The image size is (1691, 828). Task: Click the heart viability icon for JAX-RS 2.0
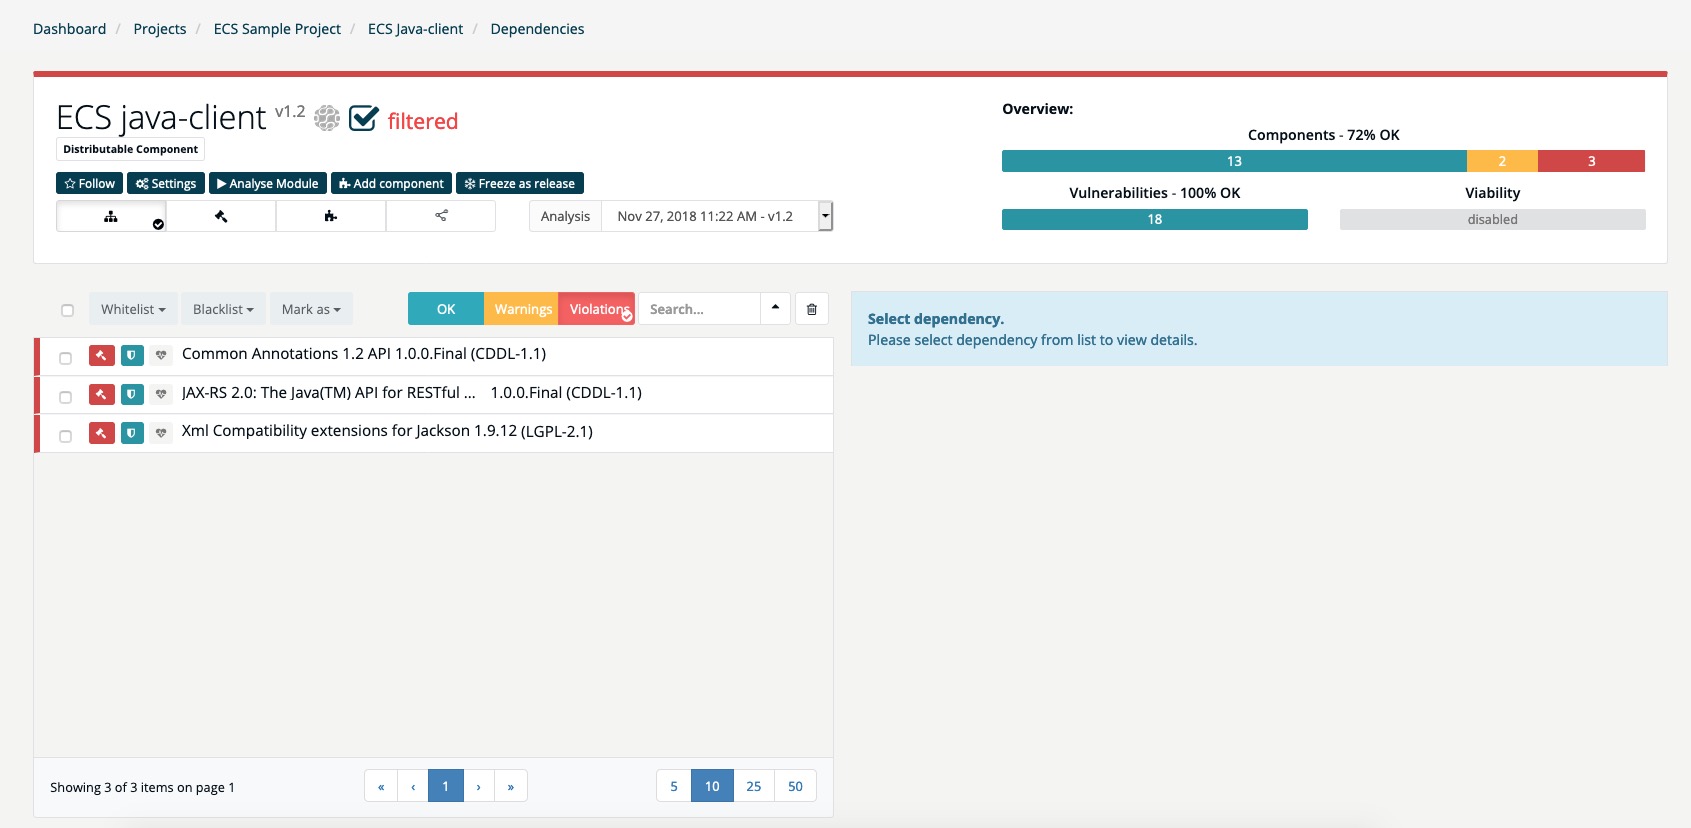click(161, 394)
